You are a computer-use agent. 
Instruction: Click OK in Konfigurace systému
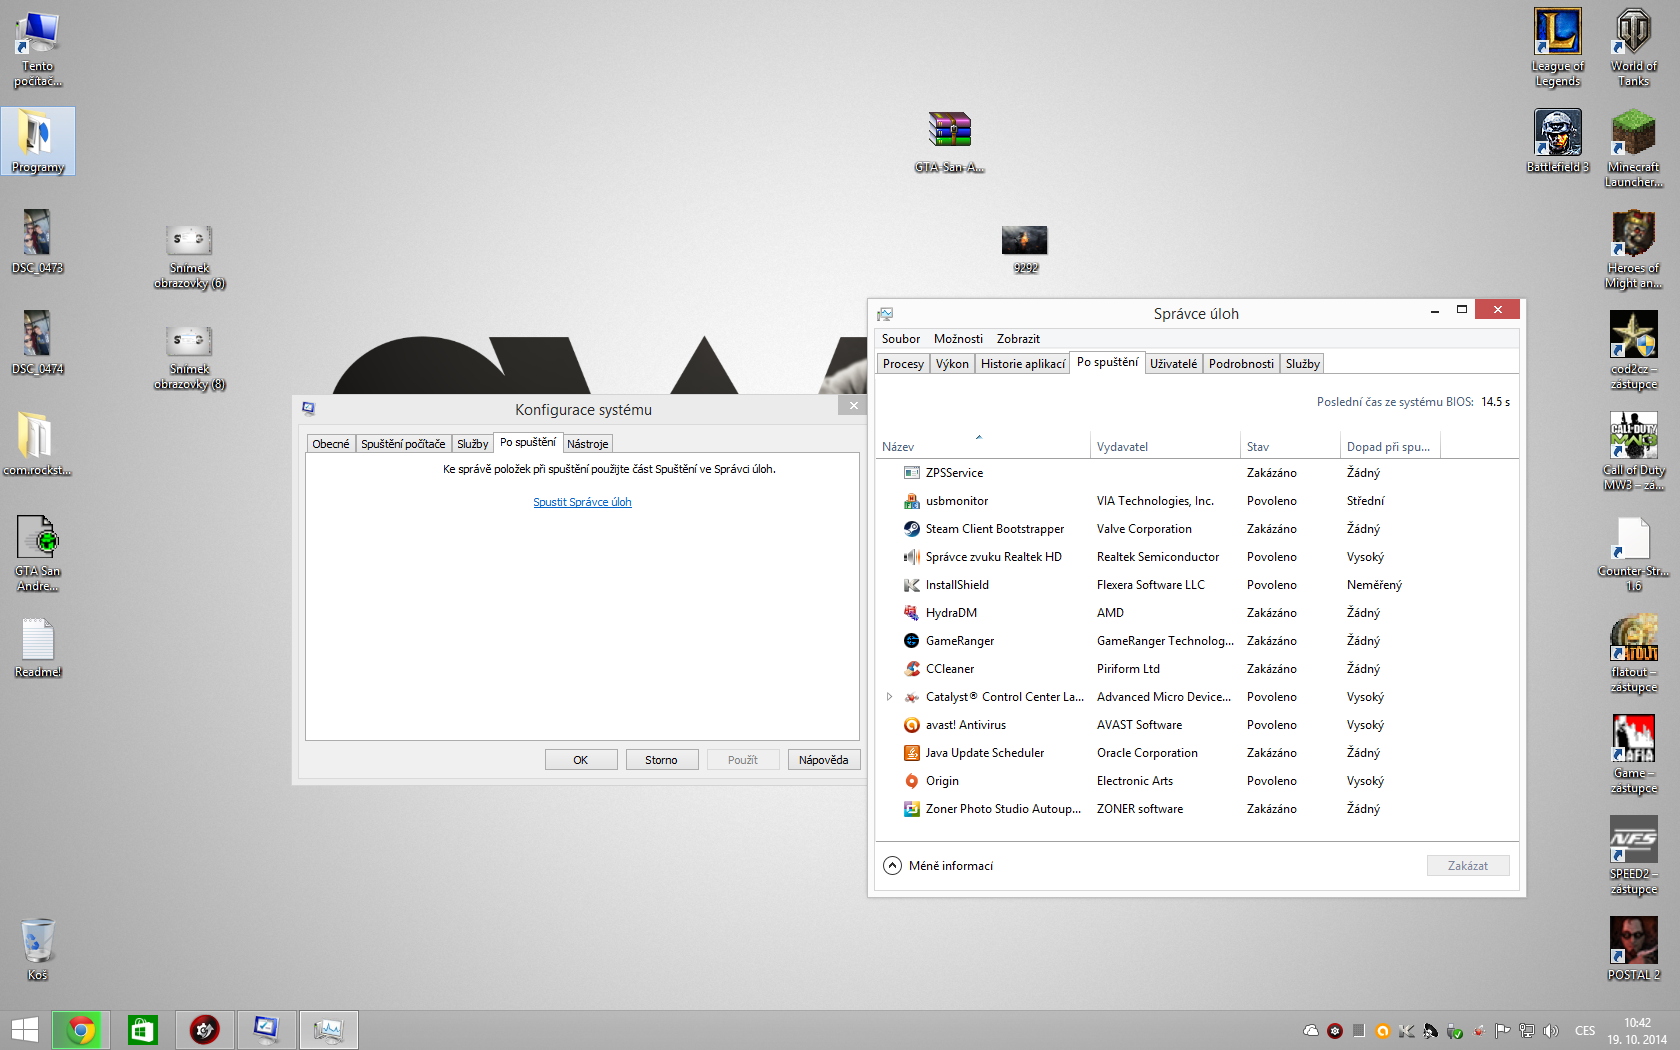[x=581, y=760]
